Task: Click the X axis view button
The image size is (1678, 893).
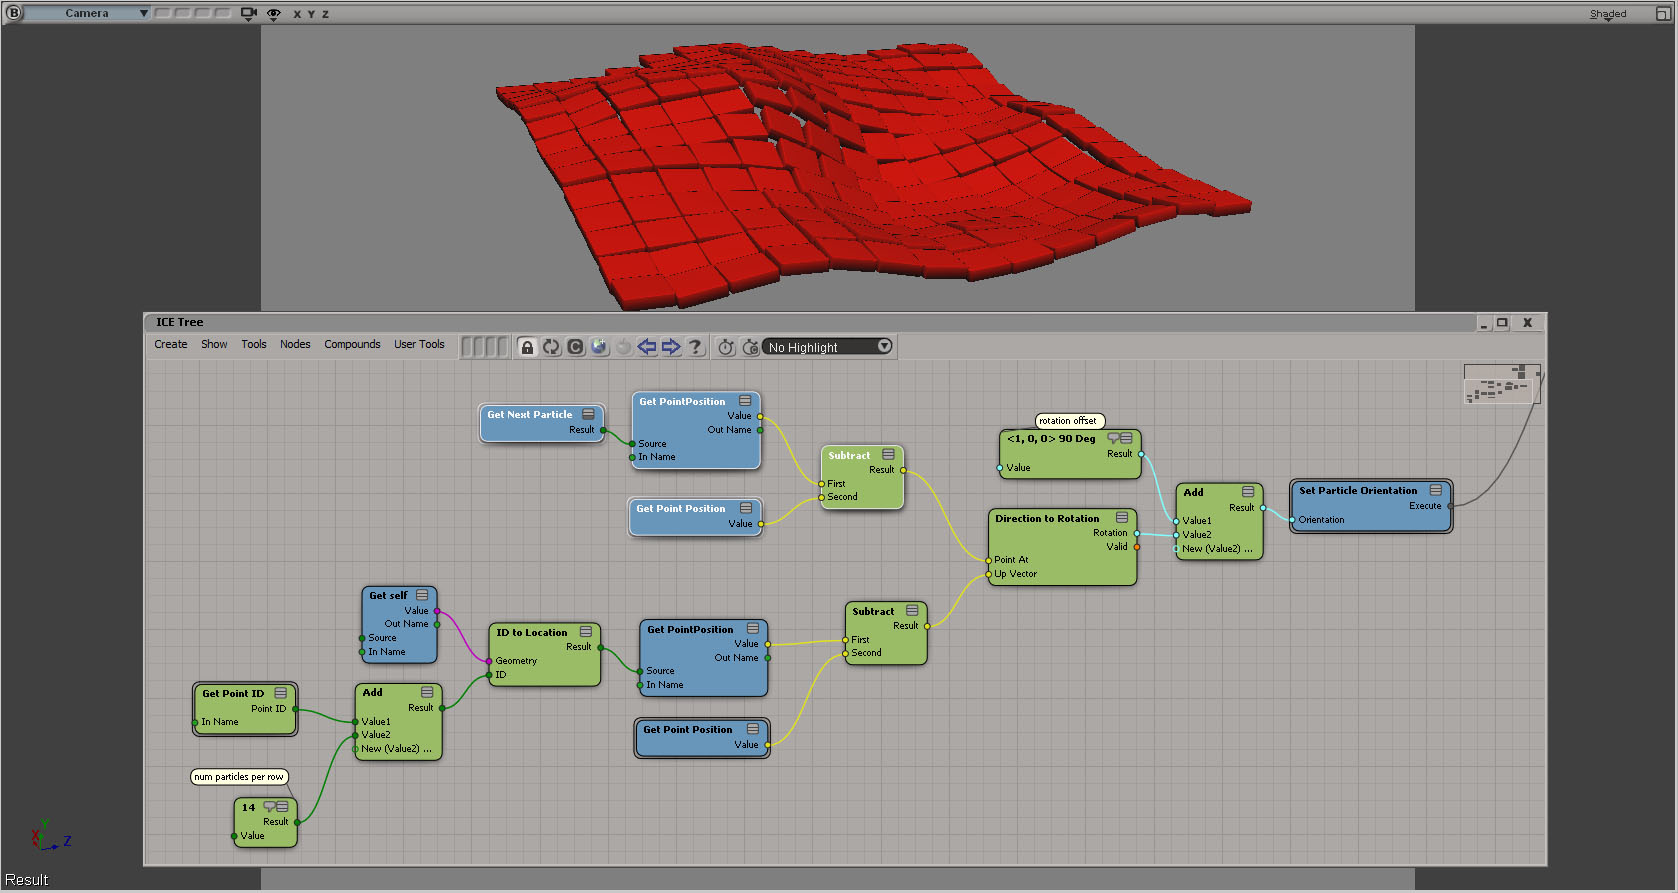Action: pyautogui.click(x=297, y=14)
